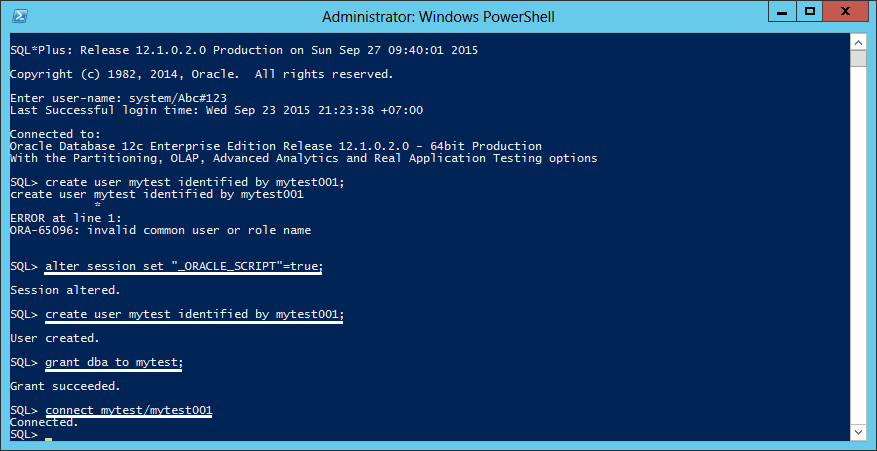This screenshot has width=877, height=451.
Task: Click the empty vertical scrollbar track
Action: point(857,246)
